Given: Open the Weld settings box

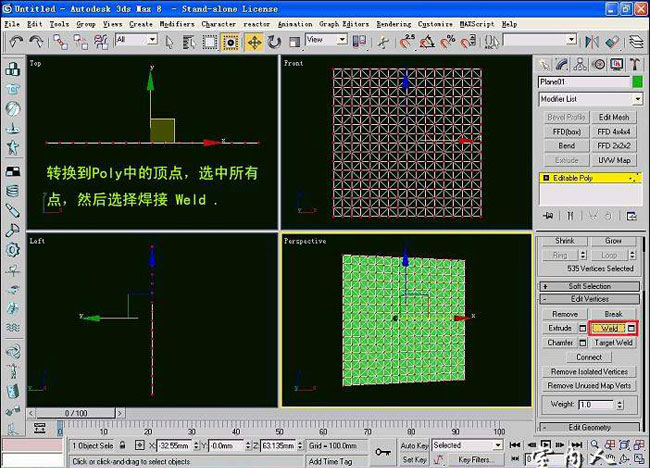Looking at the screenshot, I should [x=631, y=328].
